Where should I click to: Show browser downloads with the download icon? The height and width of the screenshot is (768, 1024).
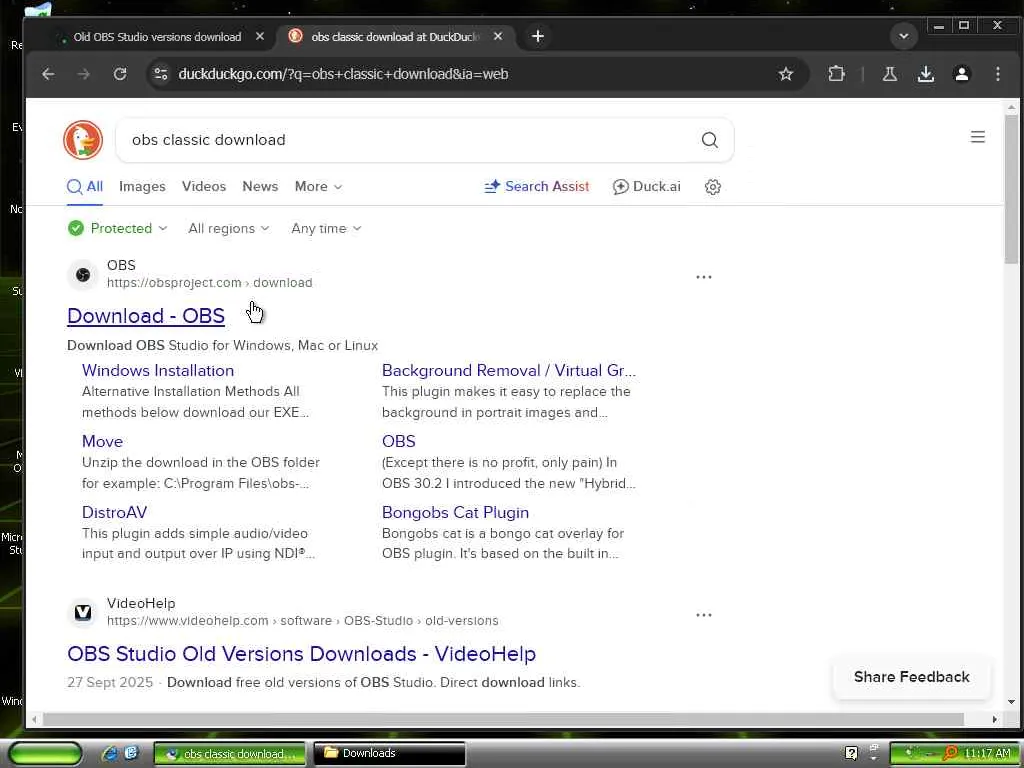point(925,74)
